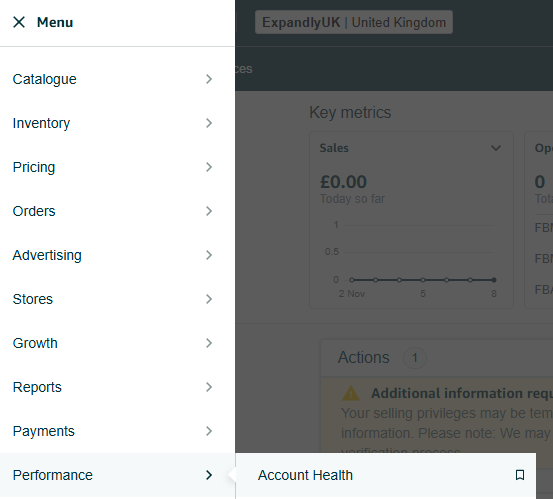This screenshot has height=499, width=553.
Task: Expand the Reports chevron arrow
Action: [x=209, y=387]
